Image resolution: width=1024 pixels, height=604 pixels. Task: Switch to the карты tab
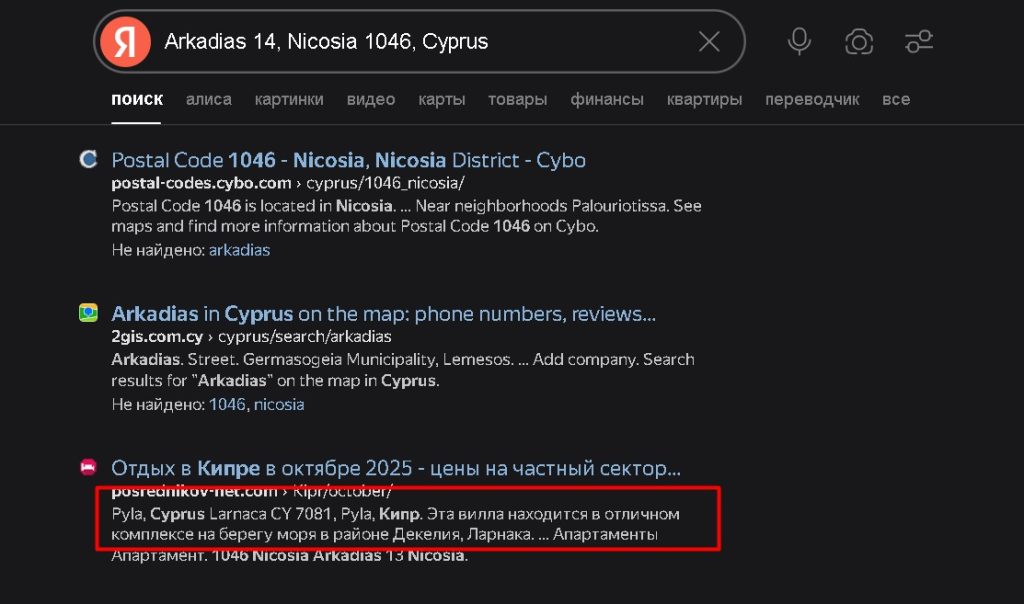click(x=442, y=99)
